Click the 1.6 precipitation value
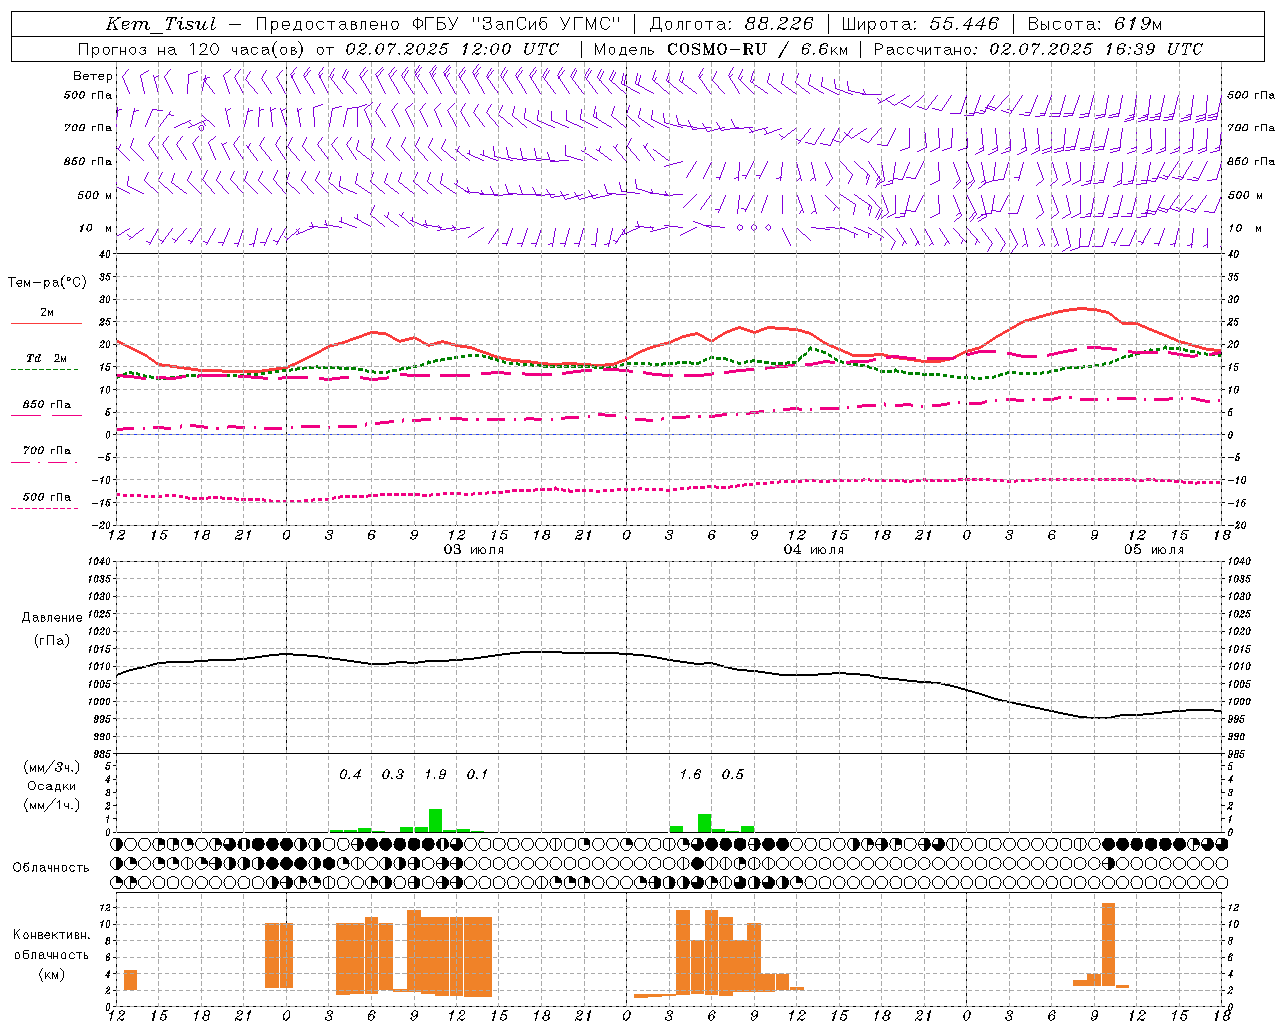1280x1024 pixels. (x=690, y=774)
